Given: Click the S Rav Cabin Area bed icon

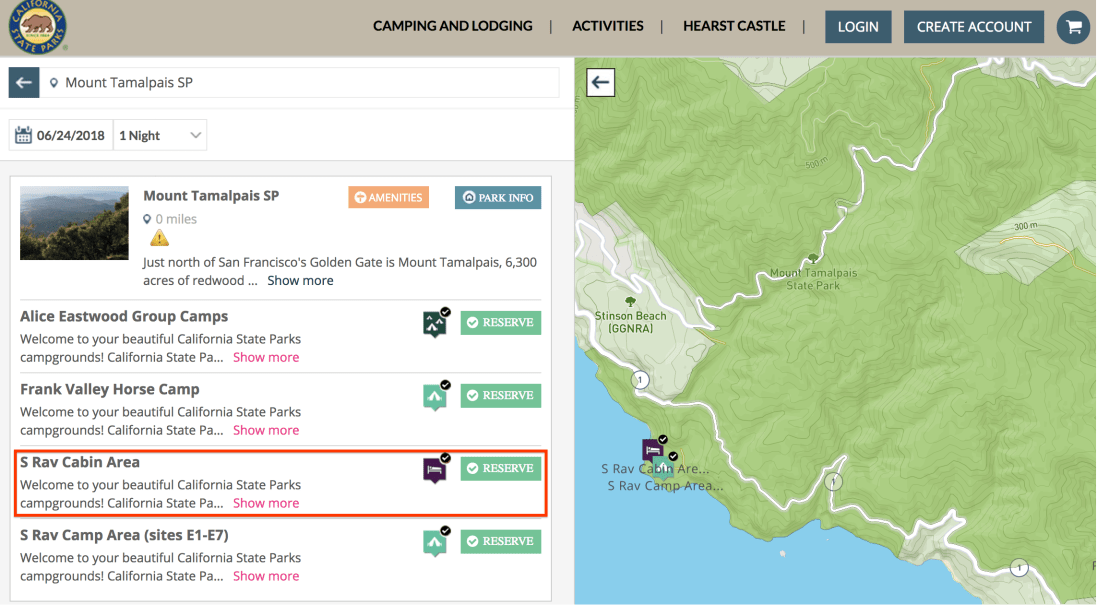Looking at the screenshot, I should (x=435, y=469).
